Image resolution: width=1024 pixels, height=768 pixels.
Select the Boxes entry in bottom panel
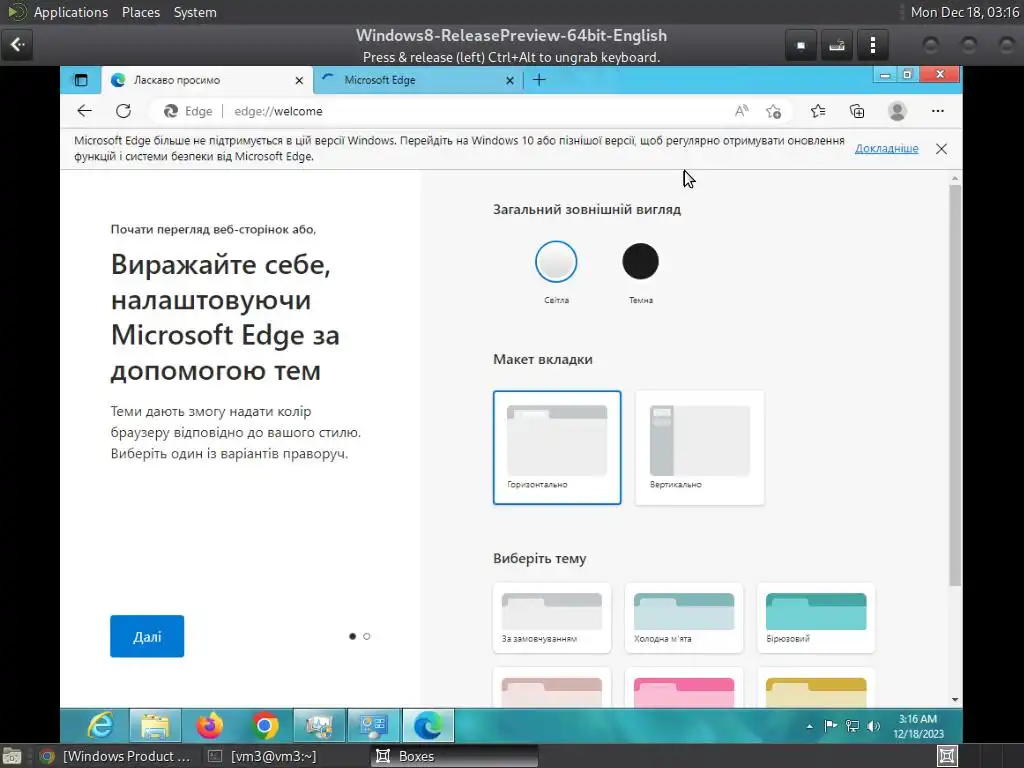coord(455,756)
